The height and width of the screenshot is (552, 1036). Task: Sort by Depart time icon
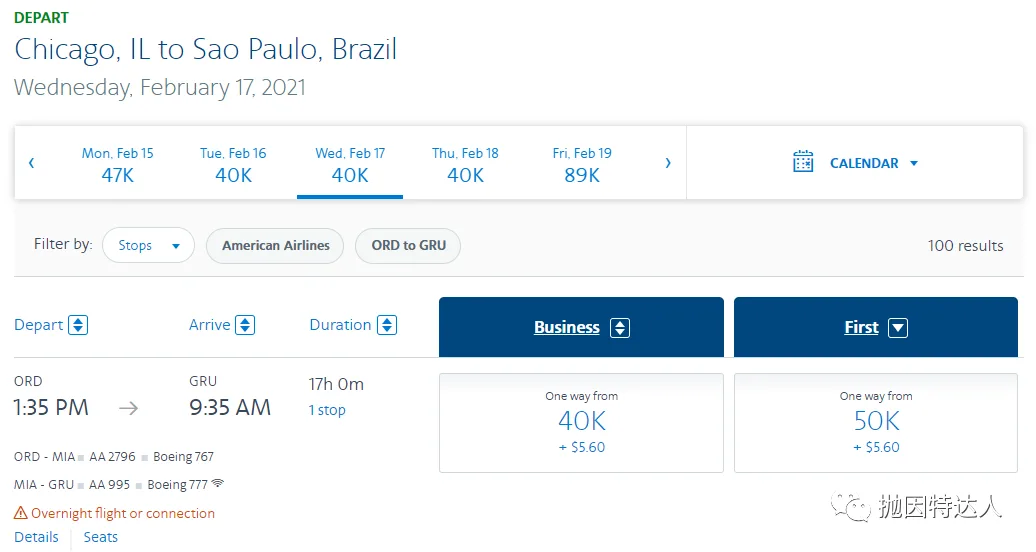pos(78,325)
